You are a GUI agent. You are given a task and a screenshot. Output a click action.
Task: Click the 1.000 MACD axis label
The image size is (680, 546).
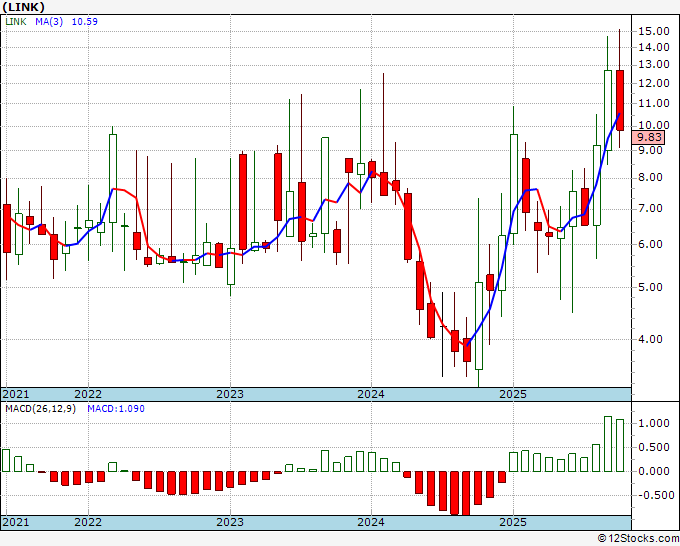click(654, 424)
